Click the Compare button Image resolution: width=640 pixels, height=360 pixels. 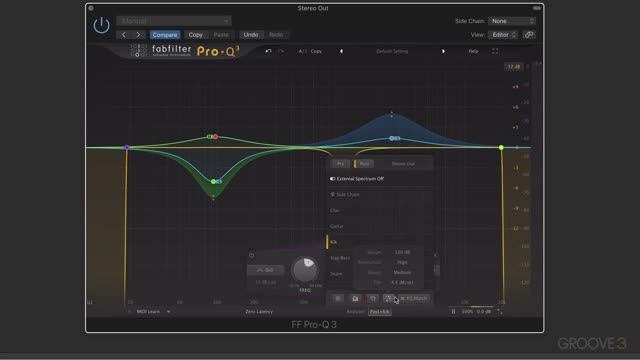[x=165, y=35]
